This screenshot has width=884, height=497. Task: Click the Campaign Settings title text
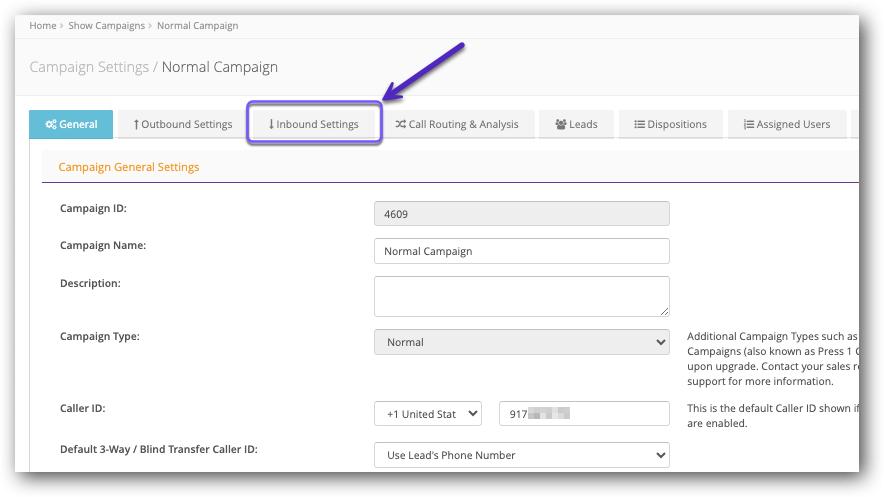point(89,67)
